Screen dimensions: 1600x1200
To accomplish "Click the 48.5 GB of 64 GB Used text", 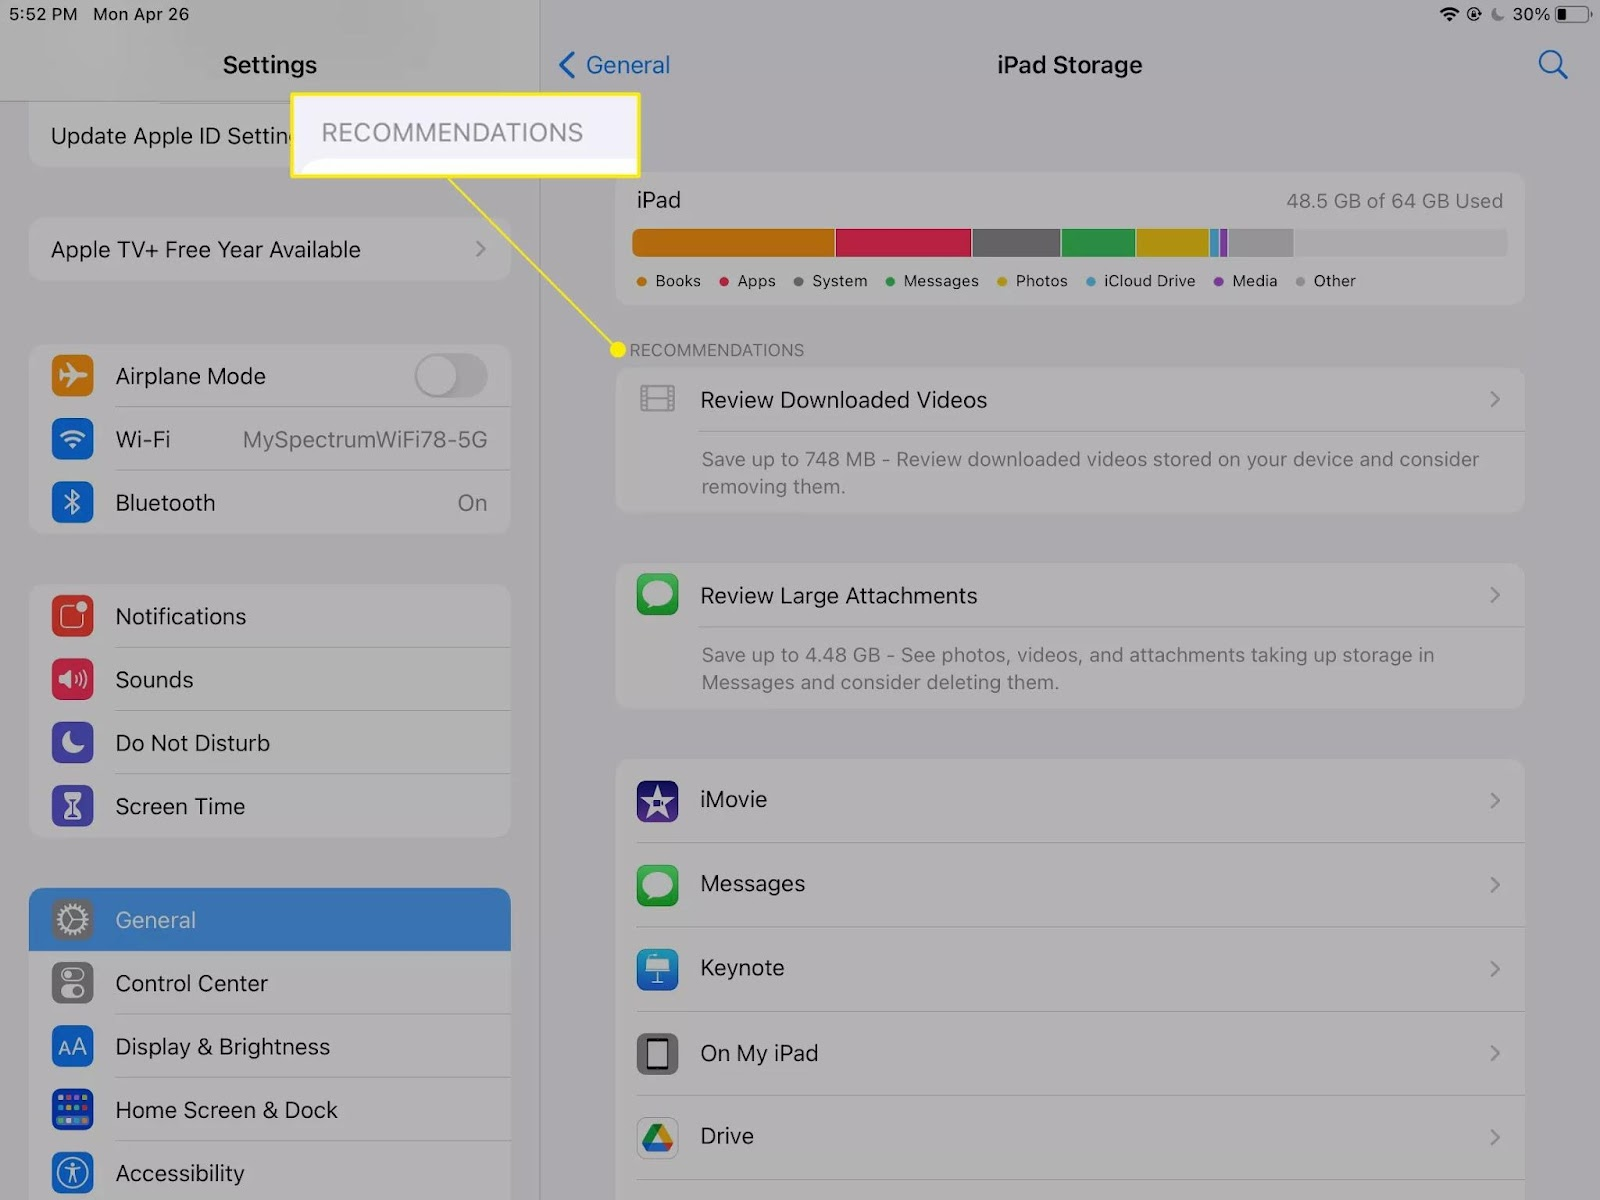I will coord(1394,201).
